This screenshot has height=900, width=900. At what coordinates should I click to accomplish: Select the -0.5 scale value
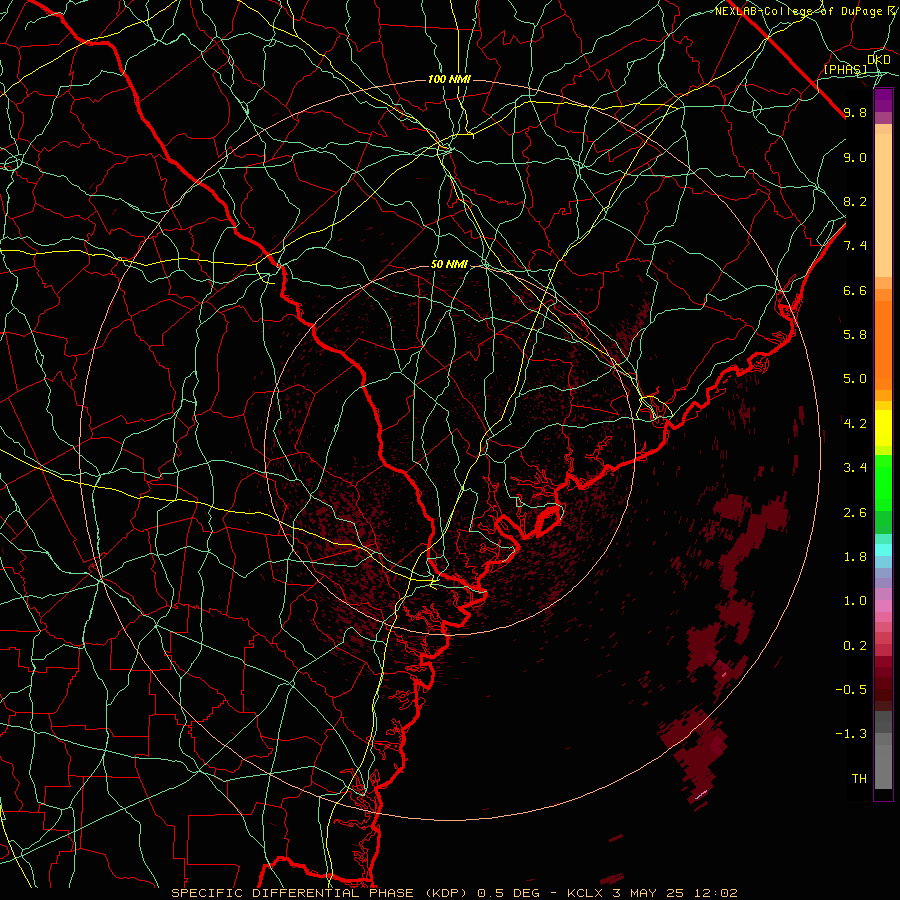[851, 690]
